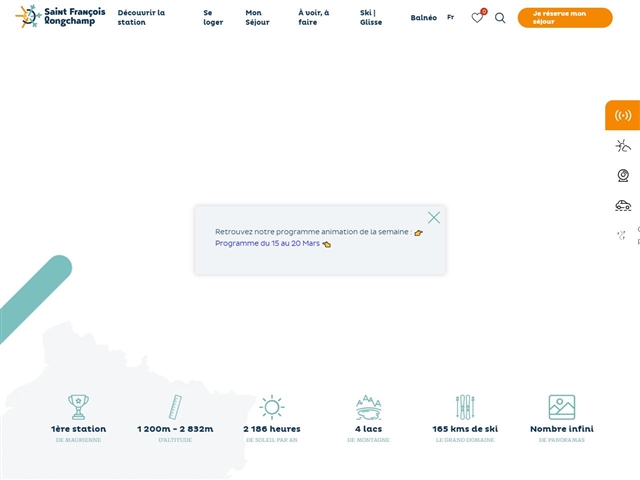Open the Fr language selector
640x480 pixels.
450,18
